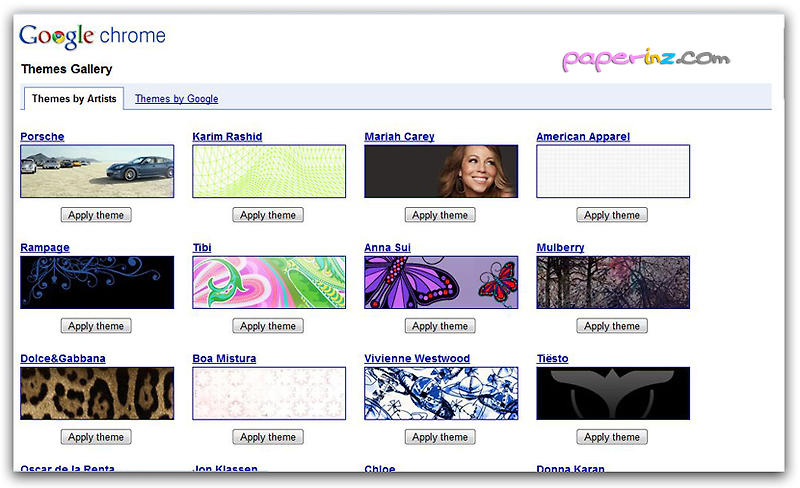Open the Boa Mistura theme link

point(224,358)
